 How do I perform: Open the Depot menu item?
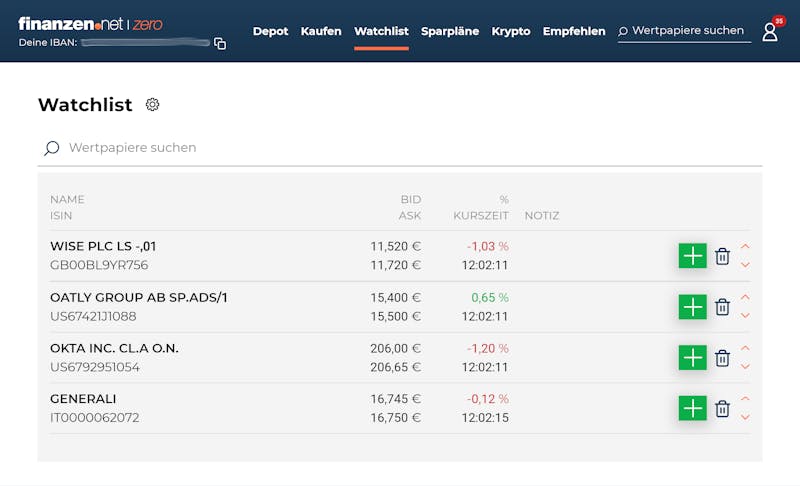[270, 31]
